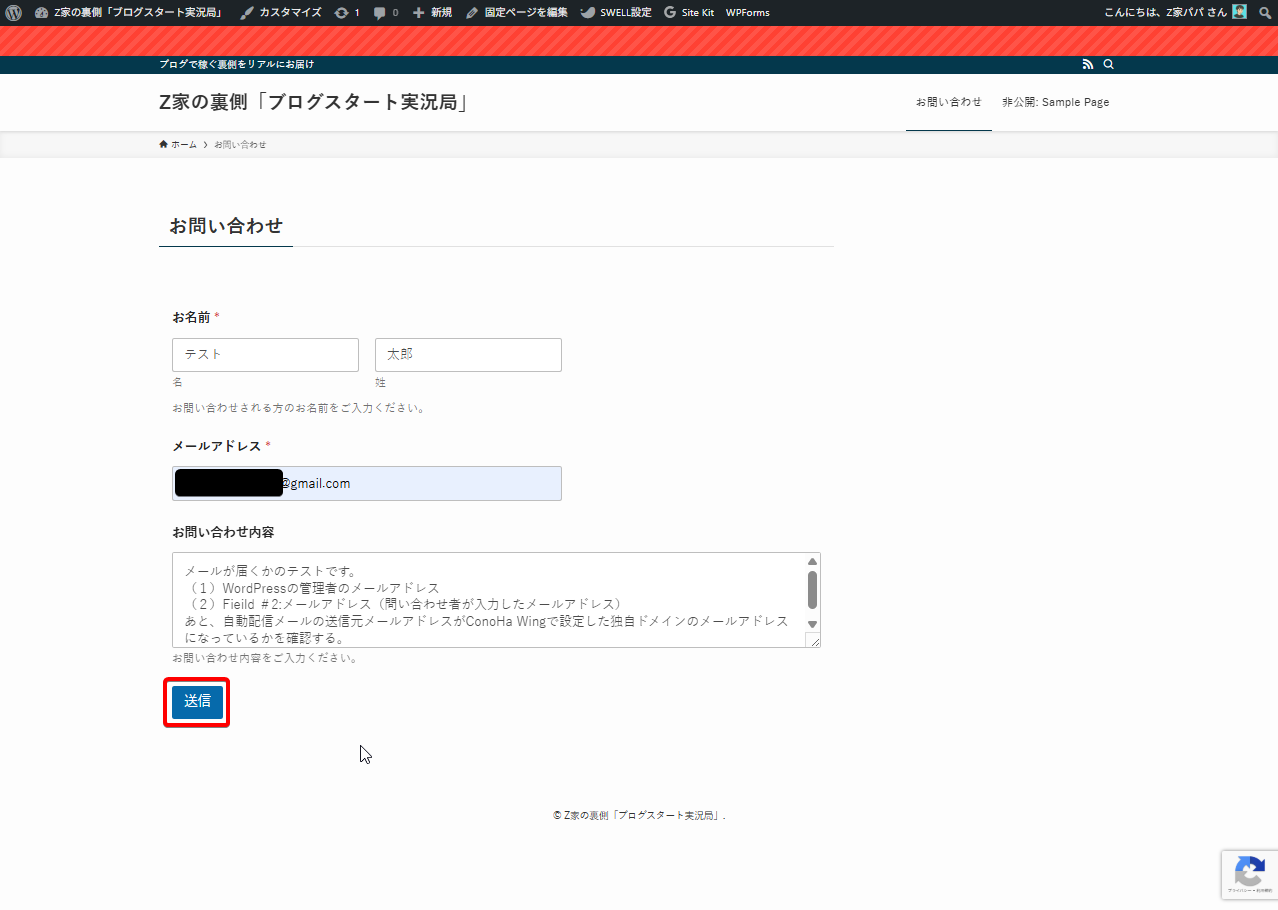Open 新規 menu in admin bar
This screenshot has width=1278, height=910.
[x=432, y=13]
